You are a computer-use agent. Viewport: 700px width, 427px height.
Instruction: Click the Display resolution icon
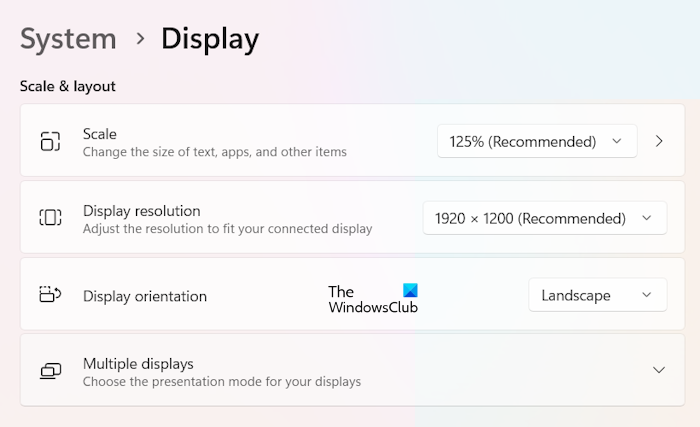coord(50,218)
